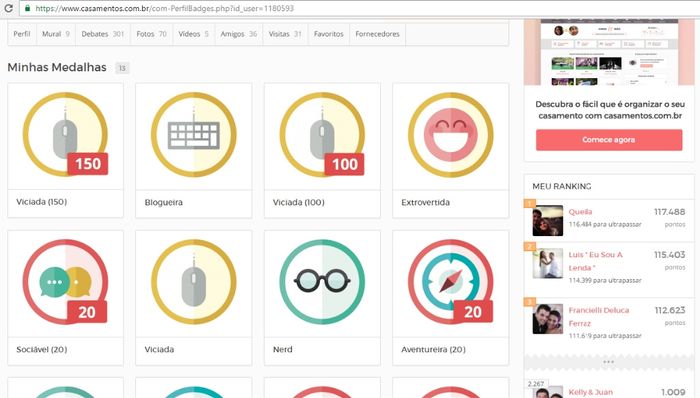Screen dimensions: 700x398
Task: Reload the page with browser refresh icon
Action: tap(8, 8)
